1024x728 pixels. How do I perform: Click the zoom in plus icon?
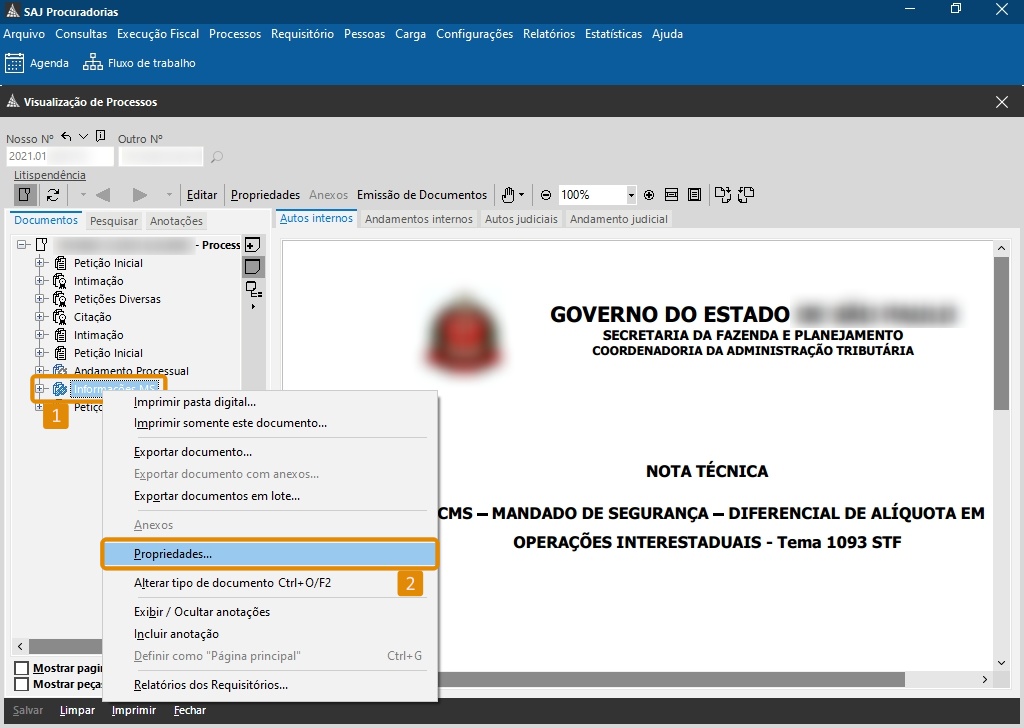point(649,195)
